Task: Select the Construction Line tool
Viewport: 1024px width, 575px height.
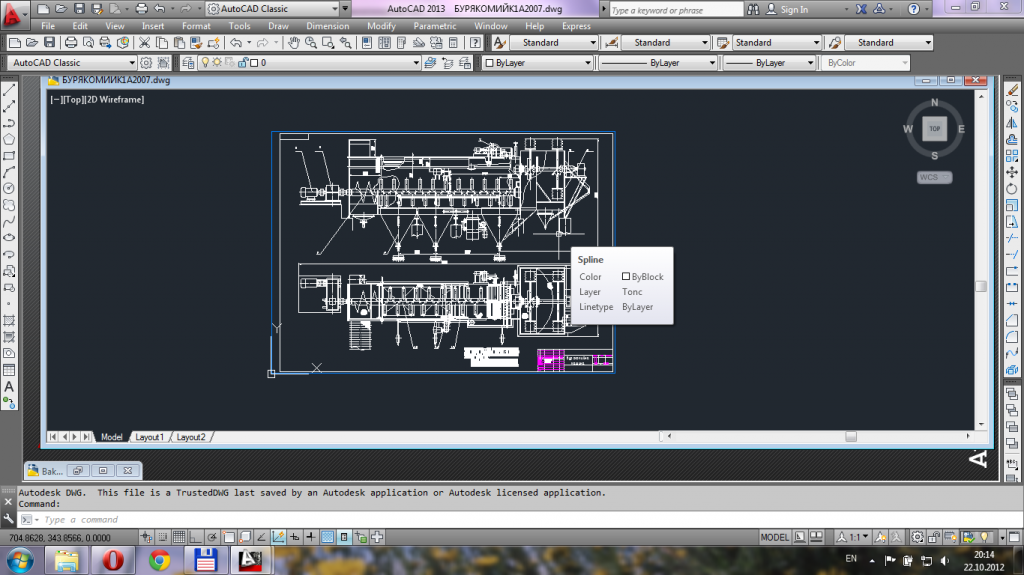Action: tap(9, 106)
